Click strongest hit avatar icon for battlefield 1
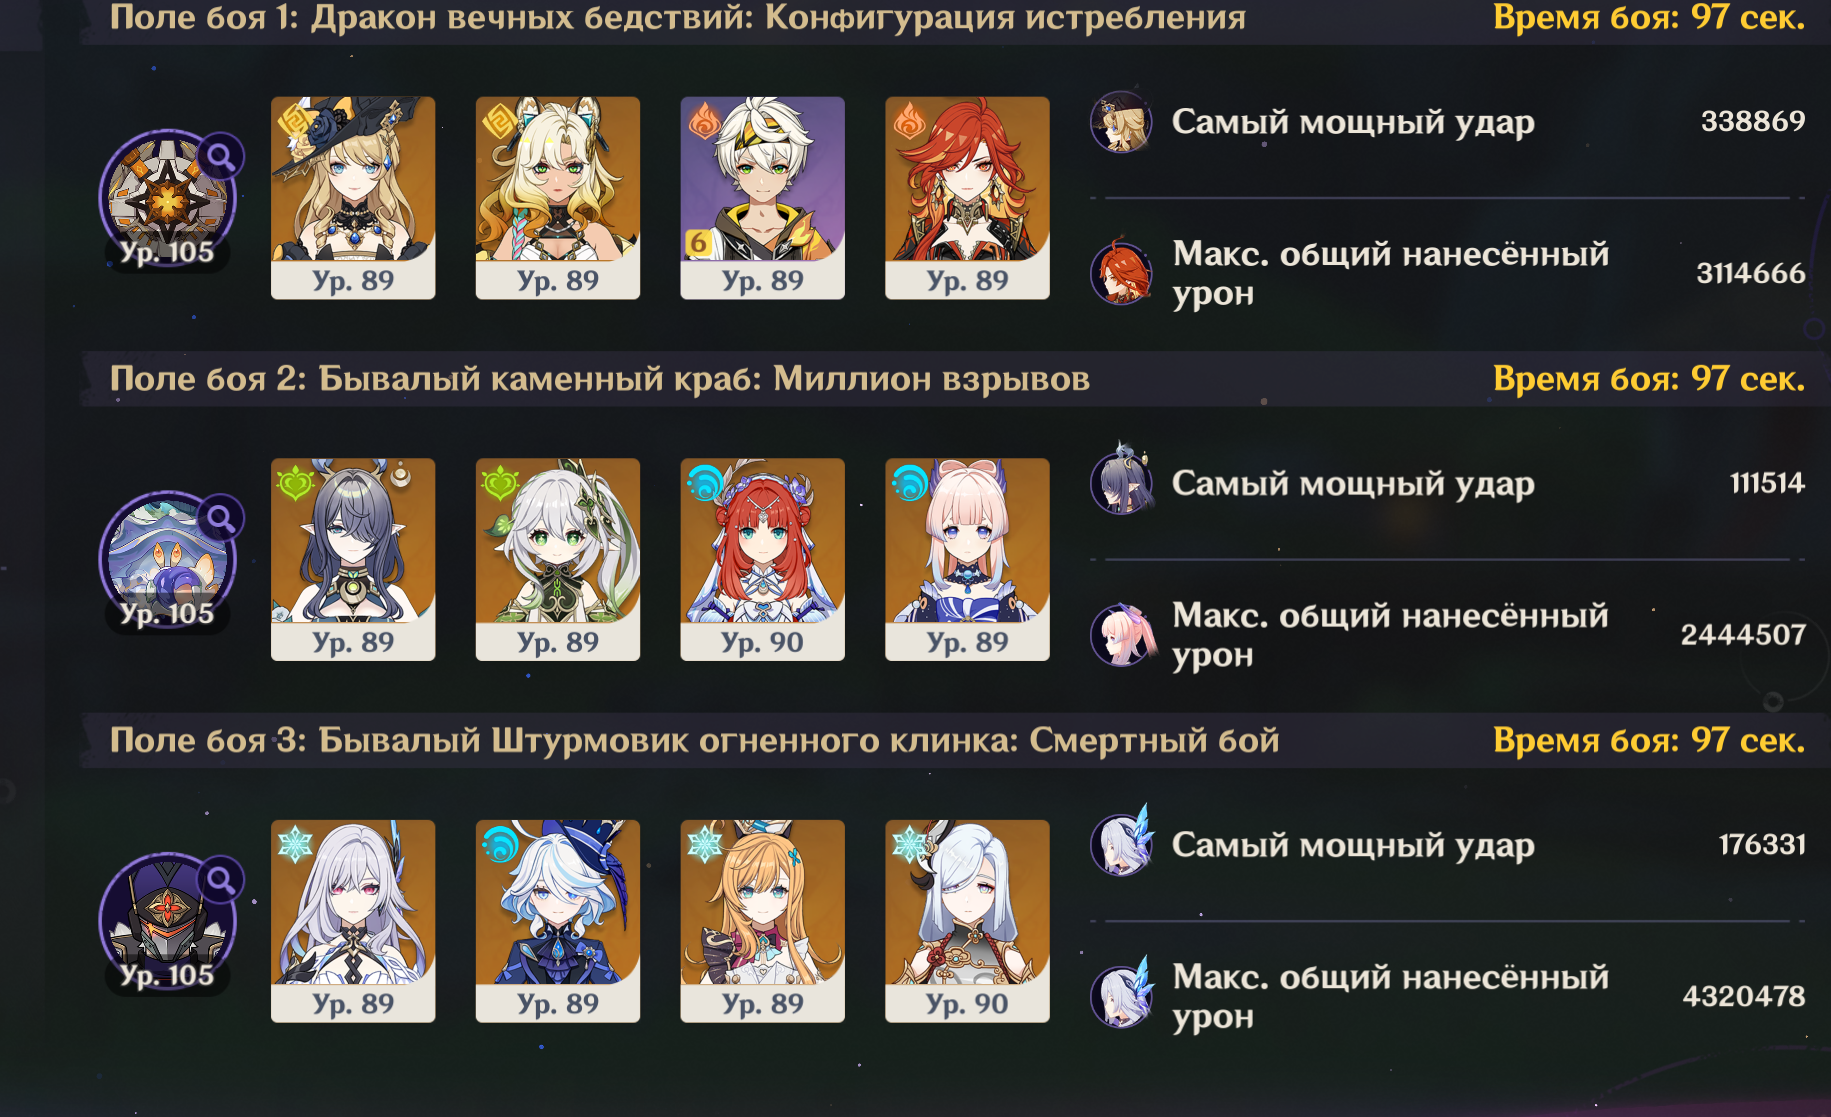1831x1117 pixels. pyautogui.click(x=1121, y=122)
